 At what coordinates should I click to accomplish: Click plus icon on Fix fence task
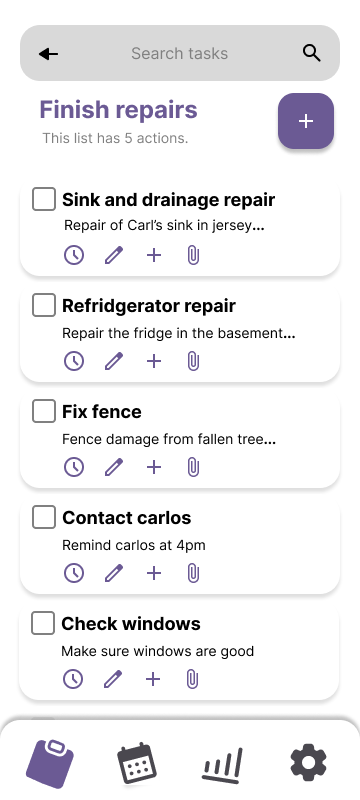(153, 467)
